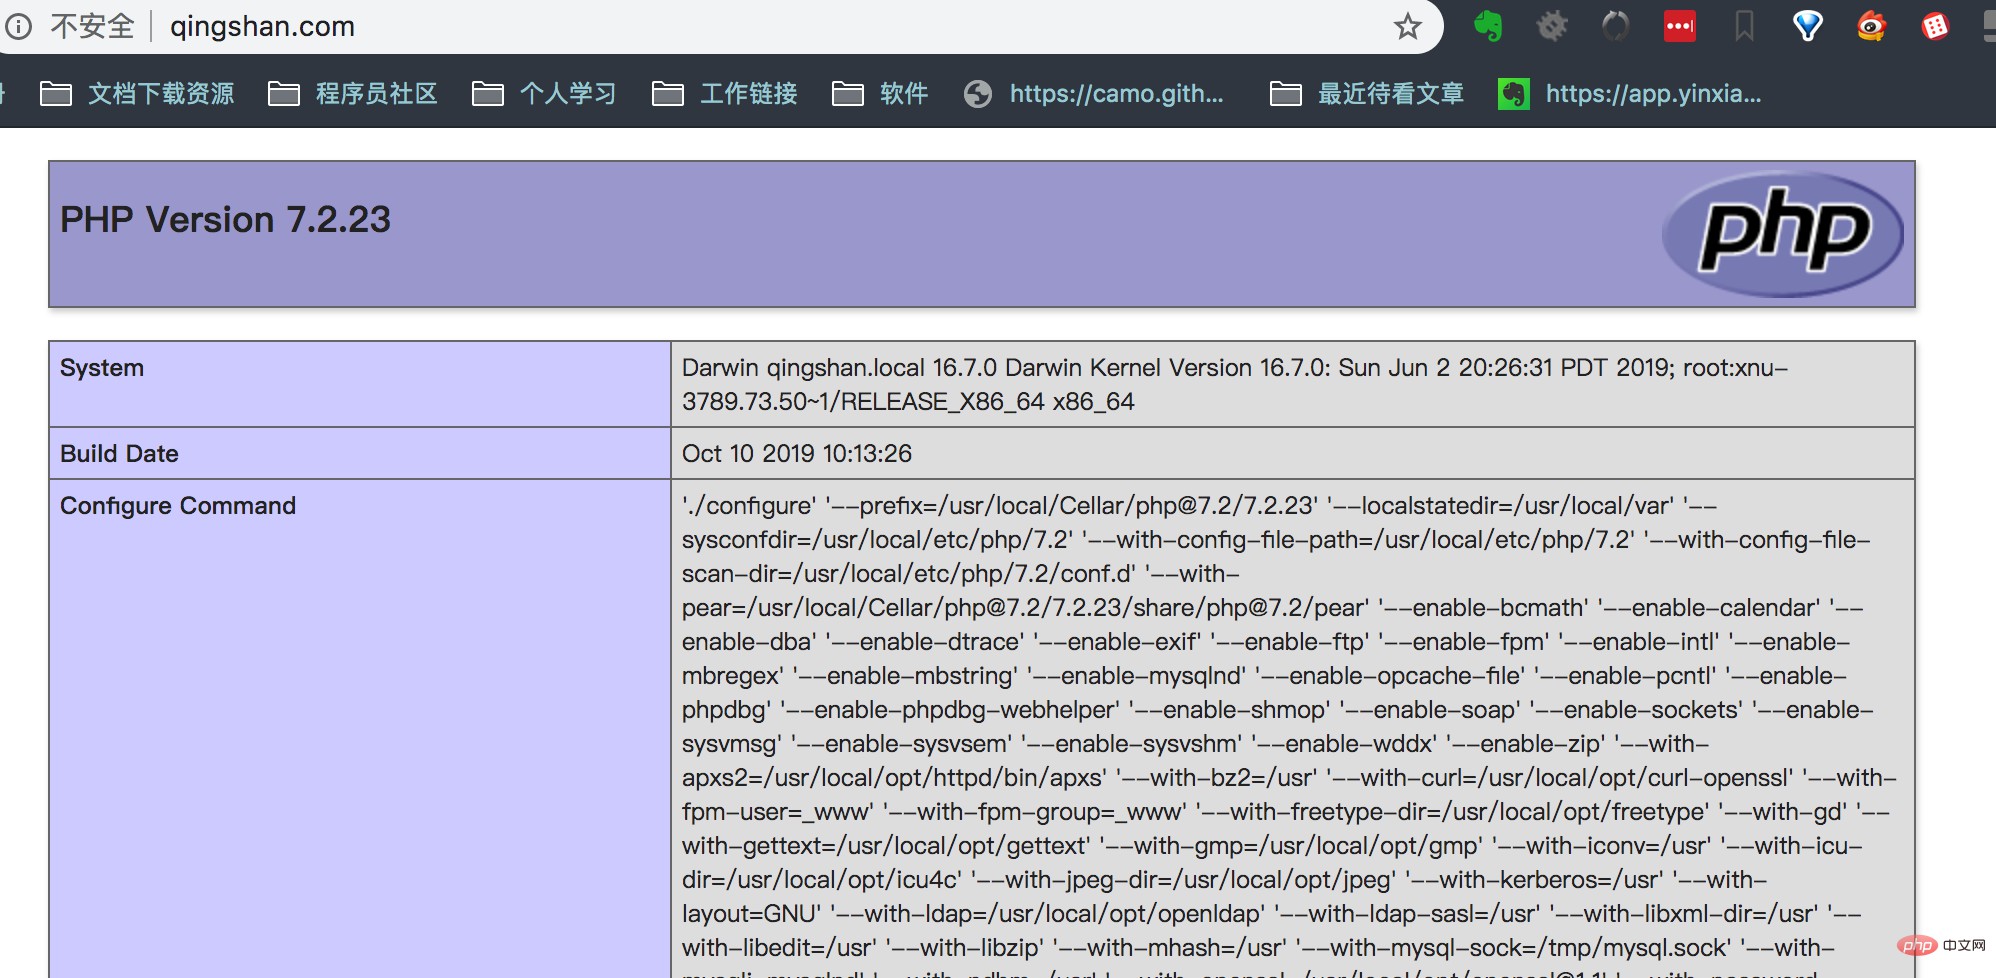Click the site info icon in address bar

[x=18, y=26]
